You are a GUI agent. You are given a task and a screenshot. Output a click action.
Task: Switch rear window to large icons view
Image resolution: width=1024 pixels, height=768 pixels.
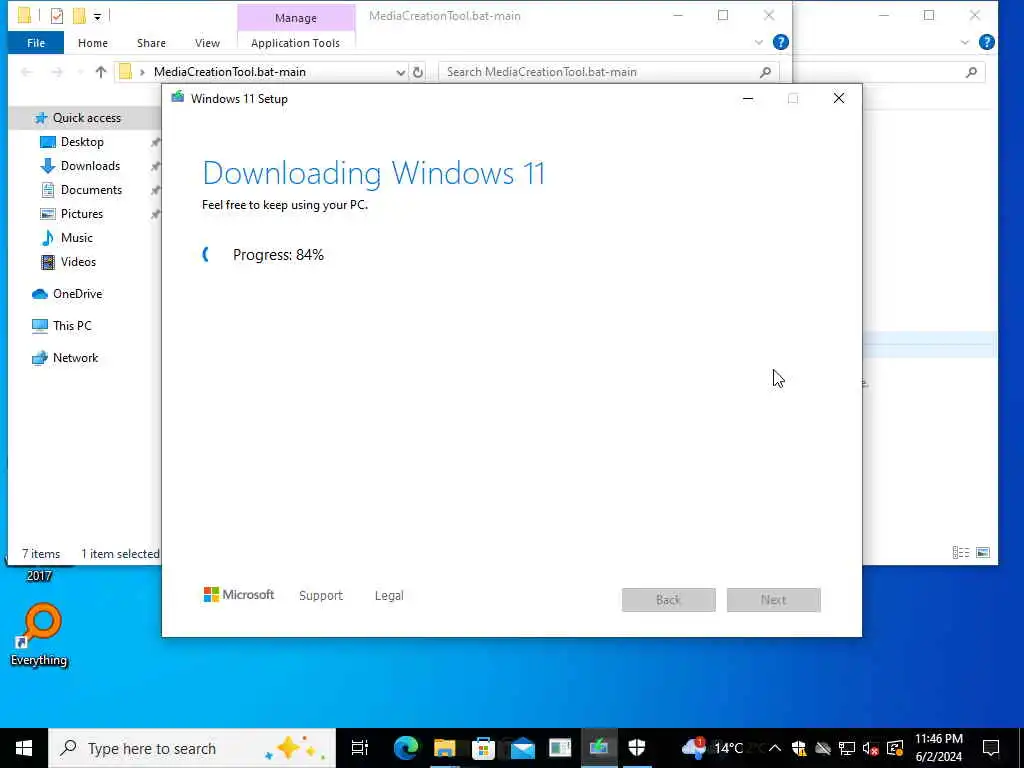[x=983, y=553]
